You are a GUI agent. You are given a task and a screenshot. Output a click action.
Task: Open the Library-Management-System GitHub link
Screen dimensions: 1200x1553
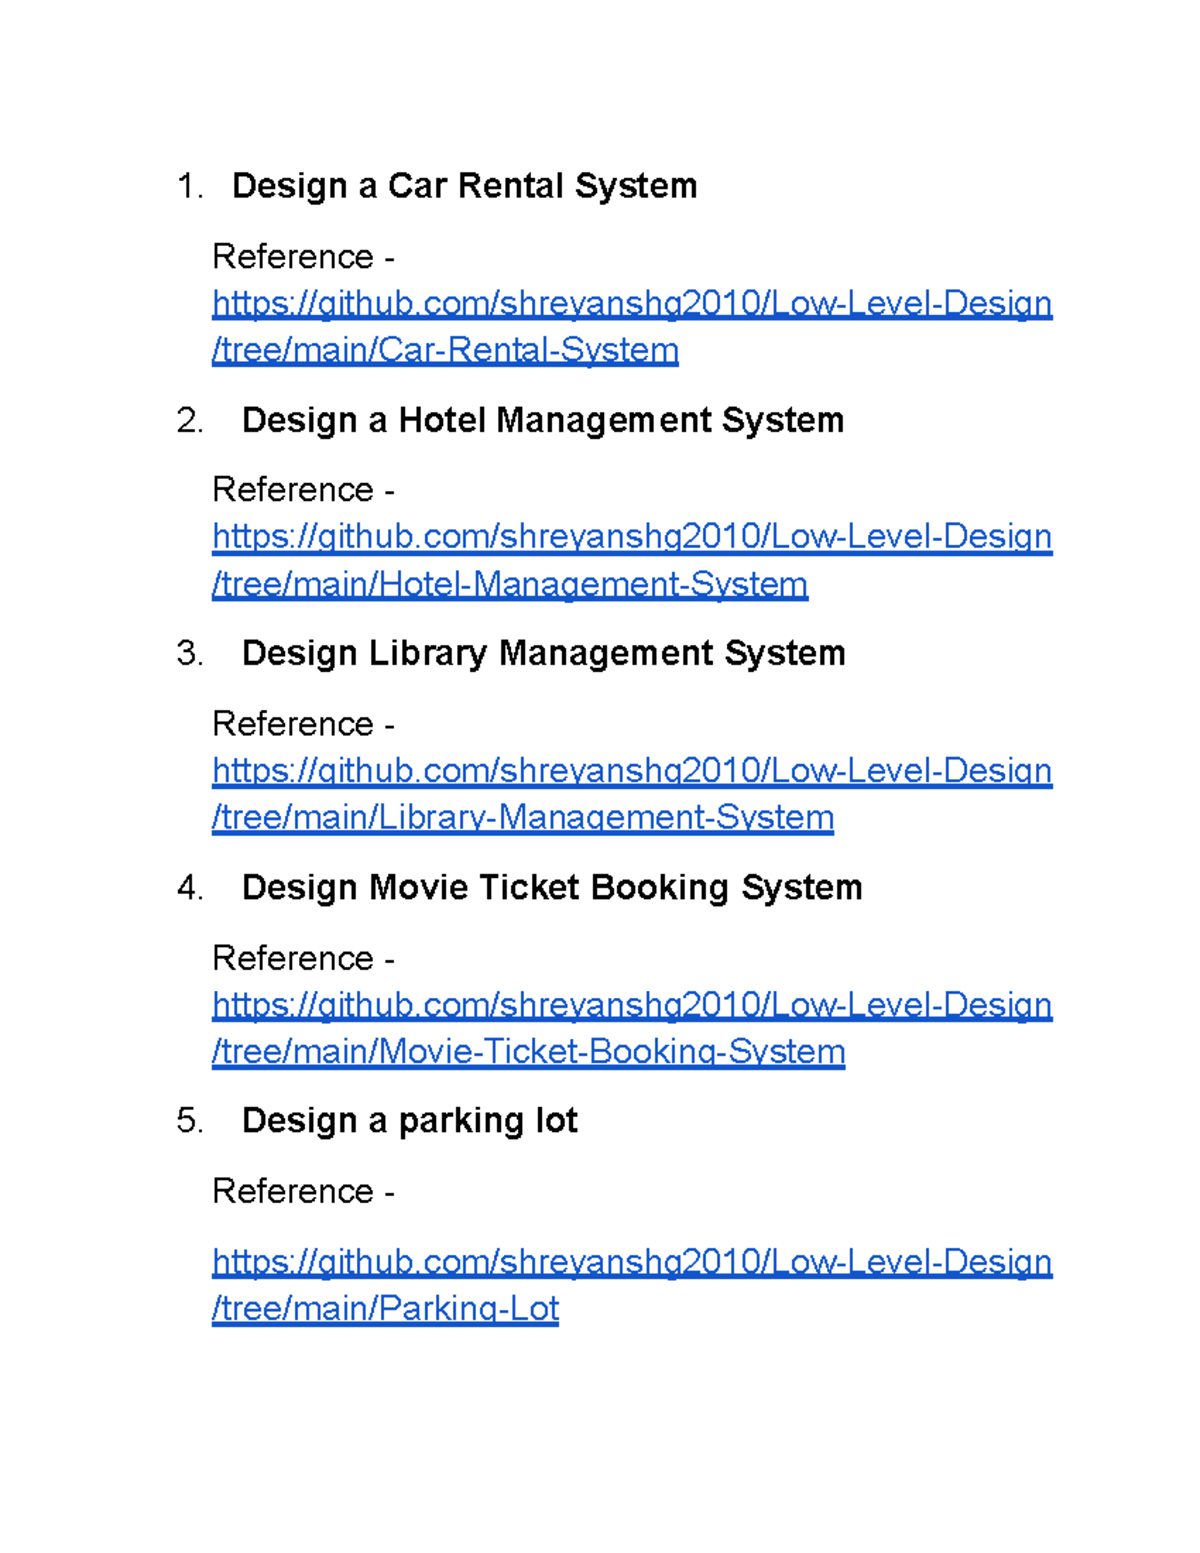pyautogui.click(x=632, y=794)
